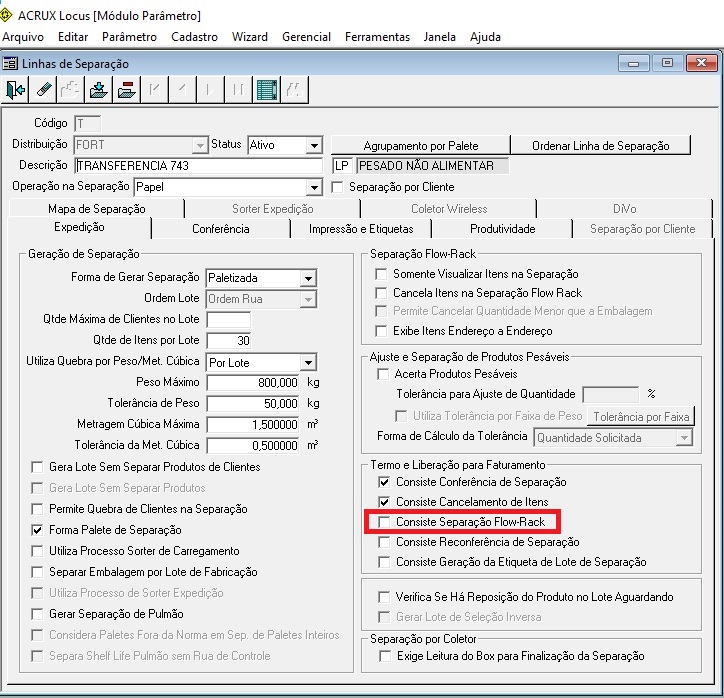The height and width of the screenshot is (698, 724).
Task: Open the Gerencial menu
Action: coord(307,37)
